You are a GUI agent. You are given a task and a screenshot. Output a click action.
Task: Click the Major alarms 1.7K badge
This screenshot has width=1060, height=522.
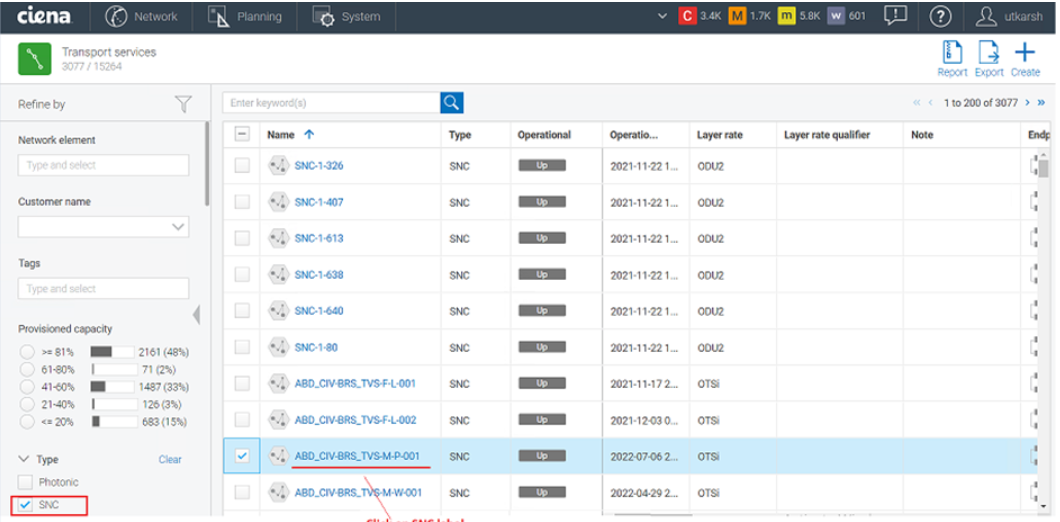point(749,16)
